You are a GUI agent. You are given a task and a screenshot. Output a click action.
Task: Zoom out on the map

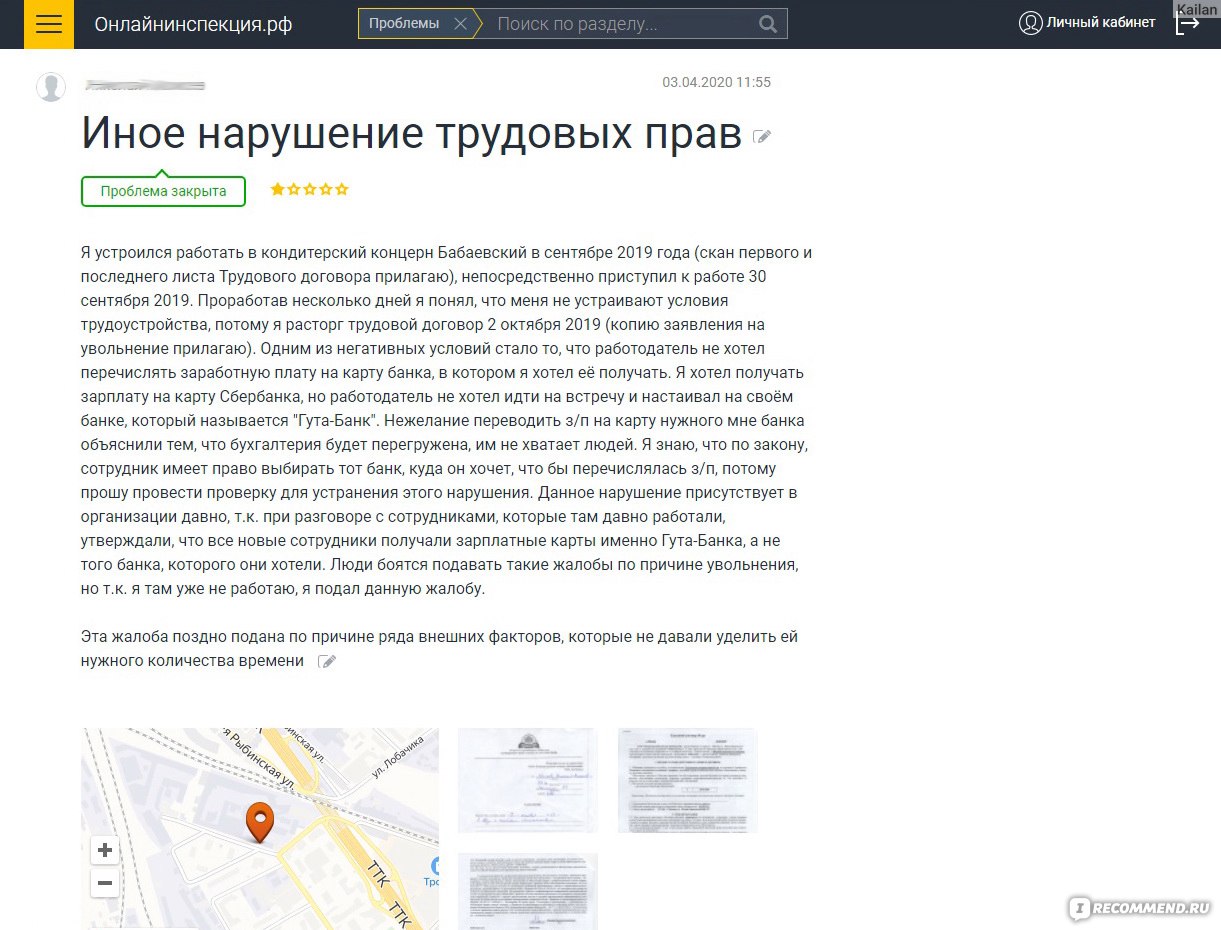click(104, 884)
